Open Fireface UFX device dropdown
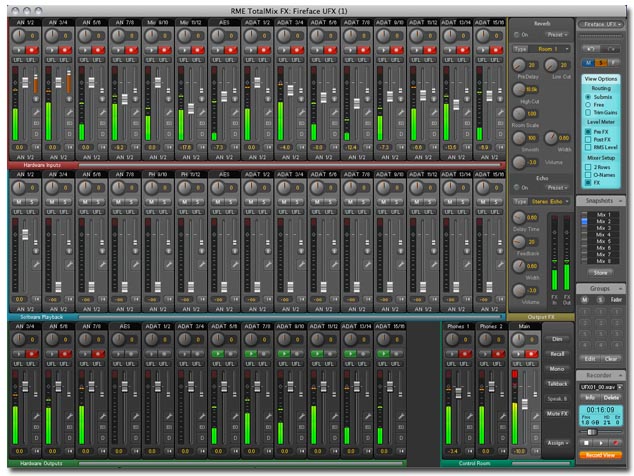 (x=602, y=22)
